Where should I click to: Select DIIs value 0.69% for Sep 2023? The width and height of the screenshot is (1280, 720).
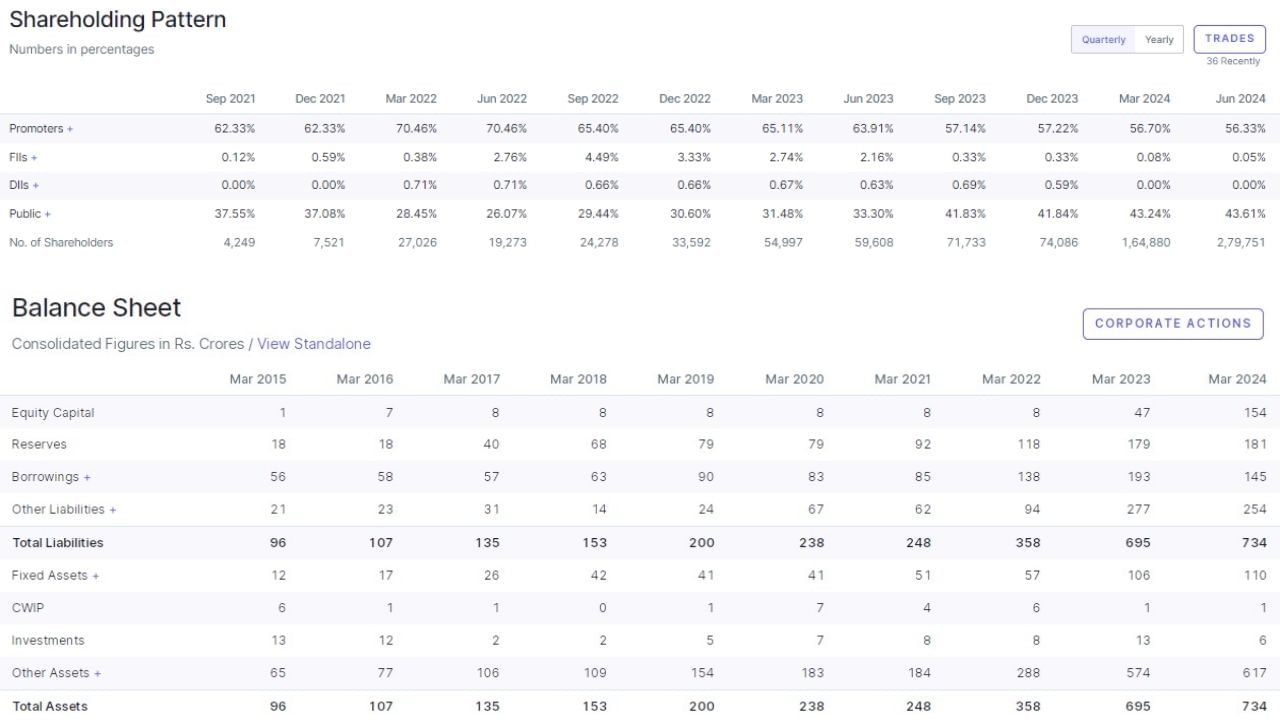click(x=967, y=186)
